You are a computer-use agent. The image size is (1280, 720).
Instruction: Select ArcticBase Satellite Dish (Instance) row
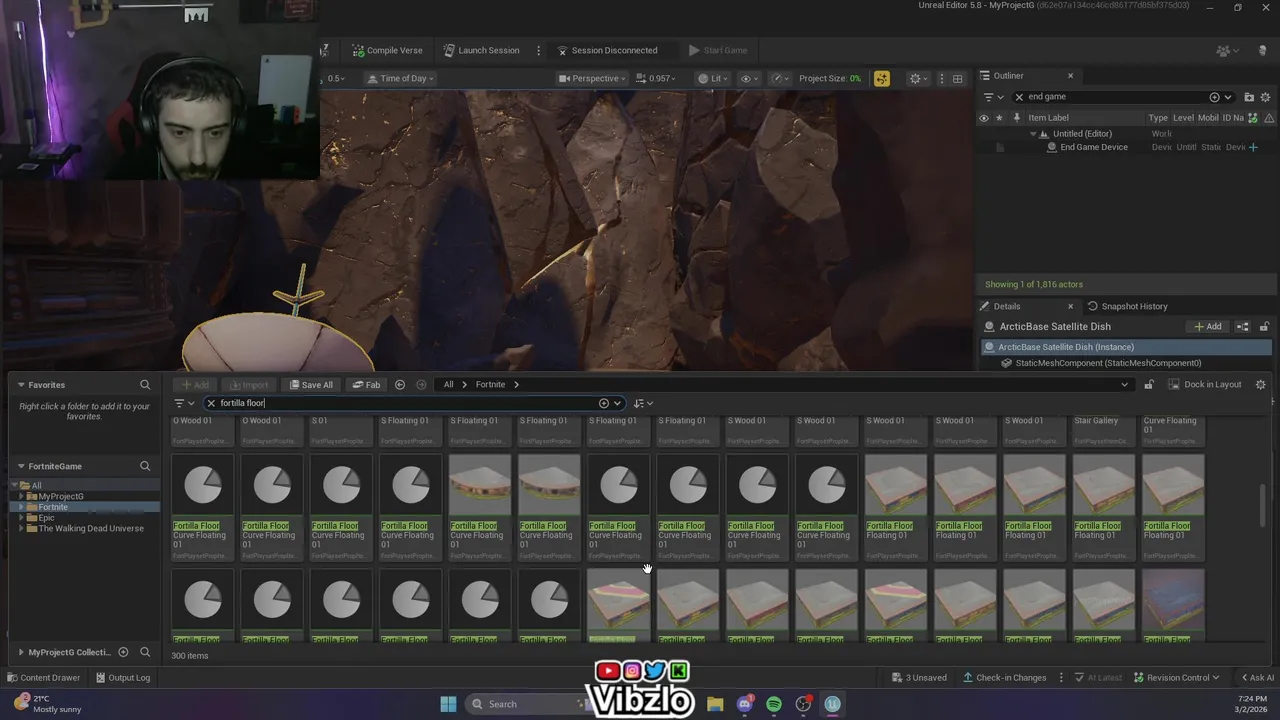coord(1126,347)
